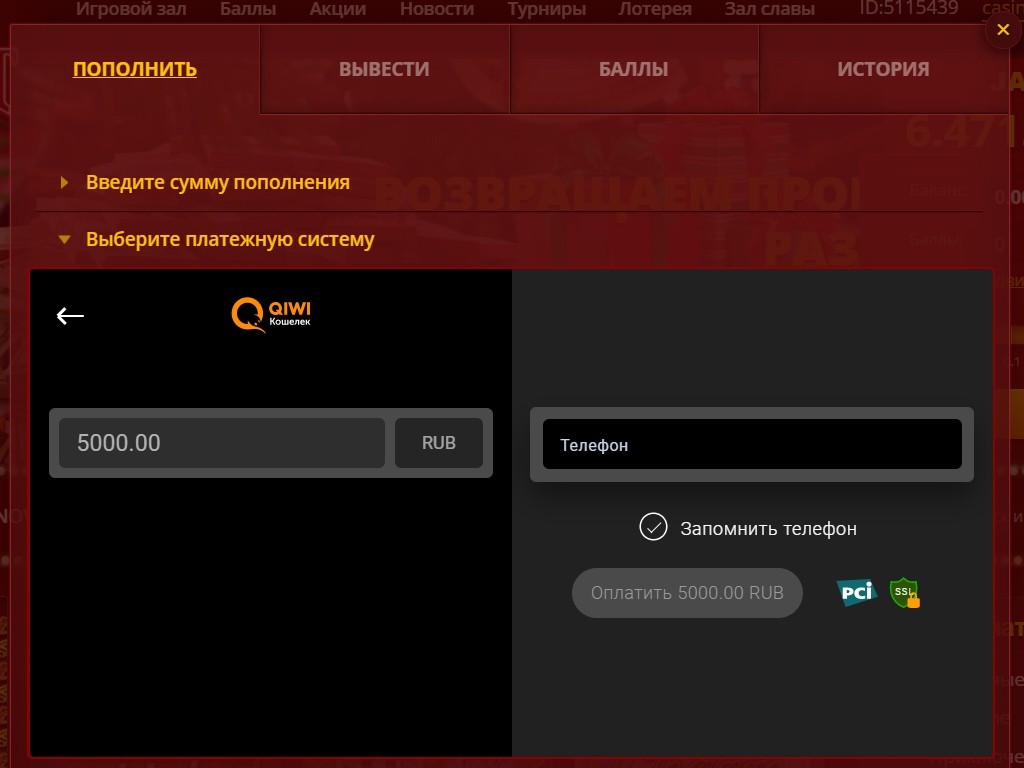This screenshot has height=768, width=1024.
Task: Select the ПОПОЛНИТЬ tab
Action: pyautogui.click(x=135, y=69)
